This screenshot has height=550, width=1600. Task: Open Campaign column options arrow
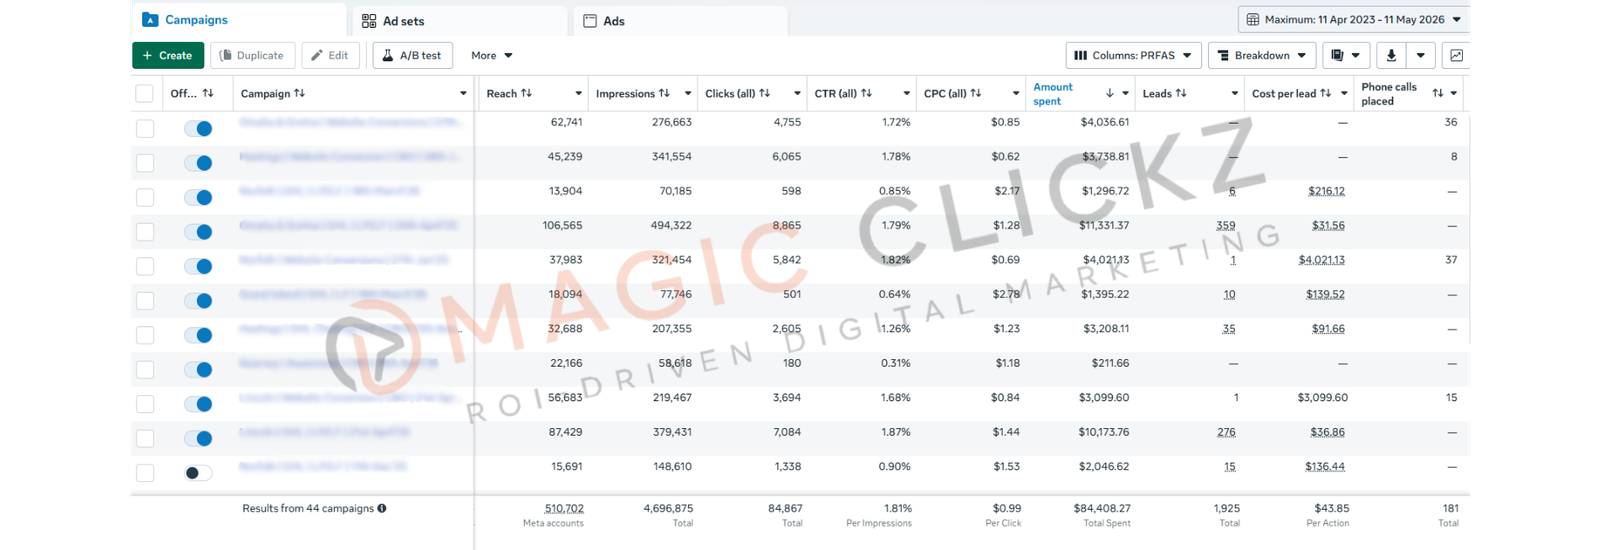(x=463, y=94)
